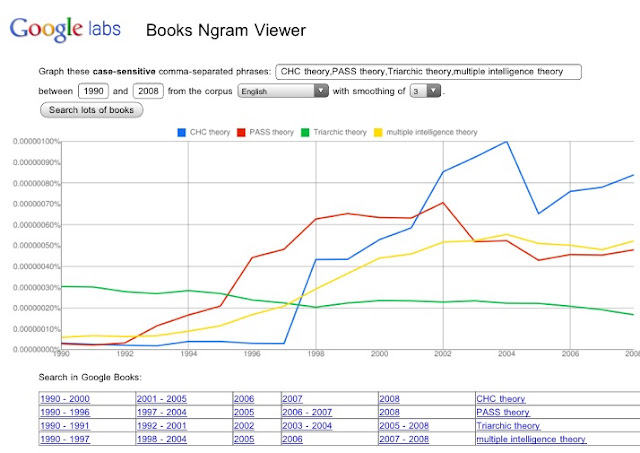Open the 1997 - 2004 PASS theory link
The width and height of the screenshot is (640, 453).
162,412
